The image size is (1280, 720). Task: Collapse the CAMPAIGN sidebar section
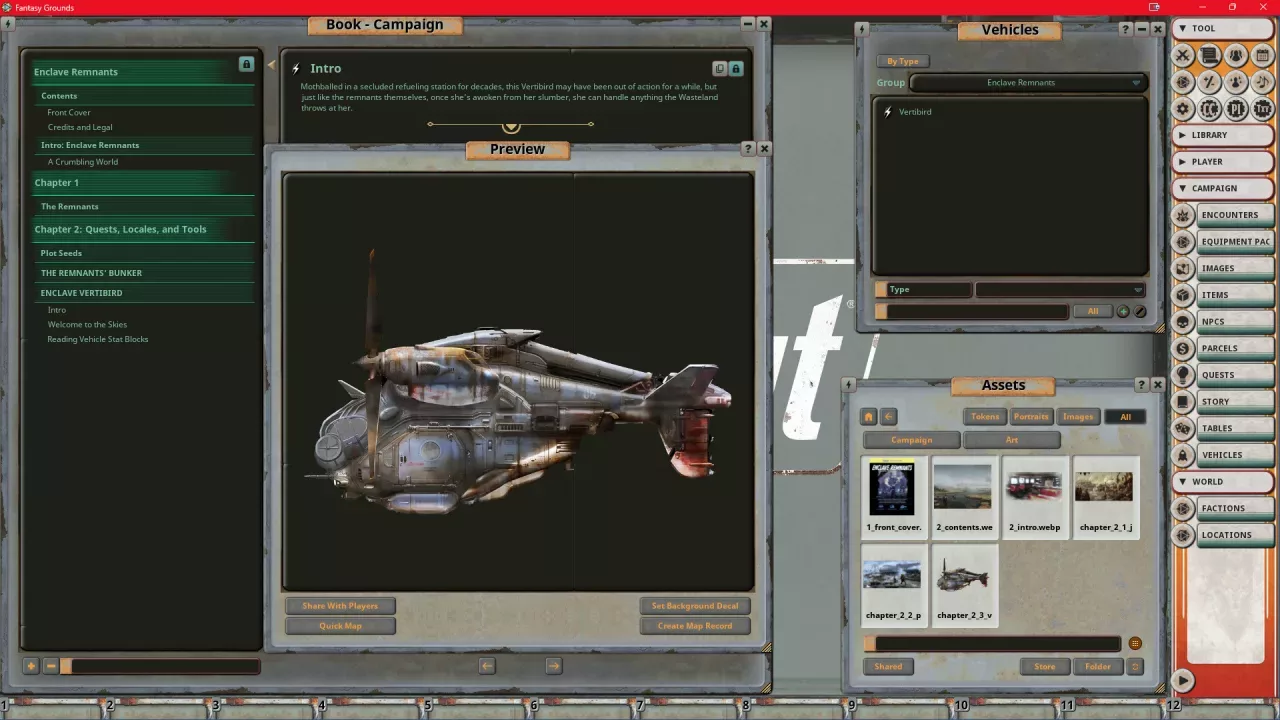(x=1222, y=188)
